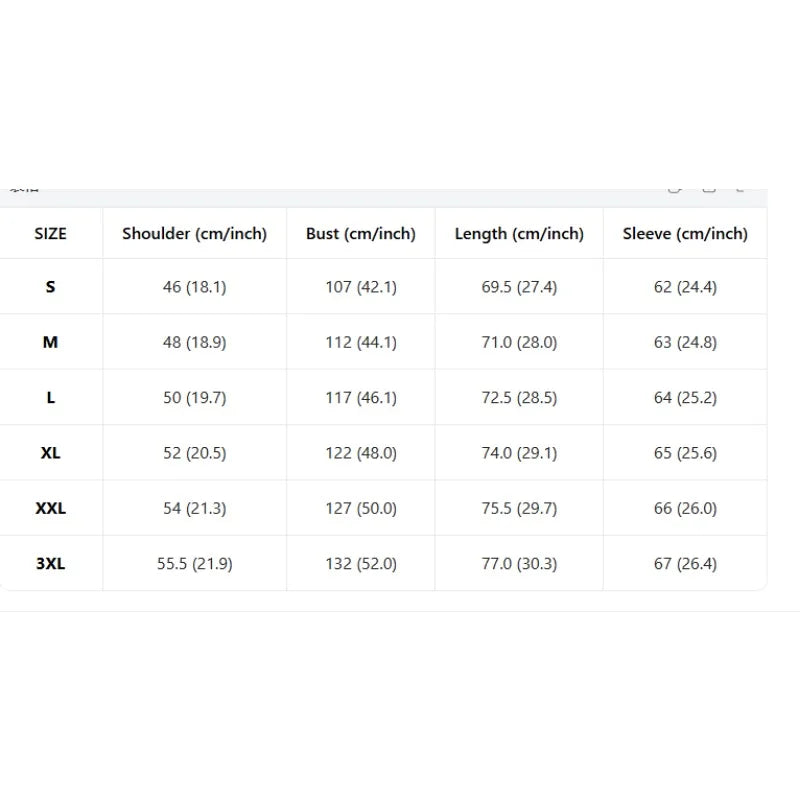Click the Bust (cm/inch) header cell
The image size is (800, 800).
point(361,233)
